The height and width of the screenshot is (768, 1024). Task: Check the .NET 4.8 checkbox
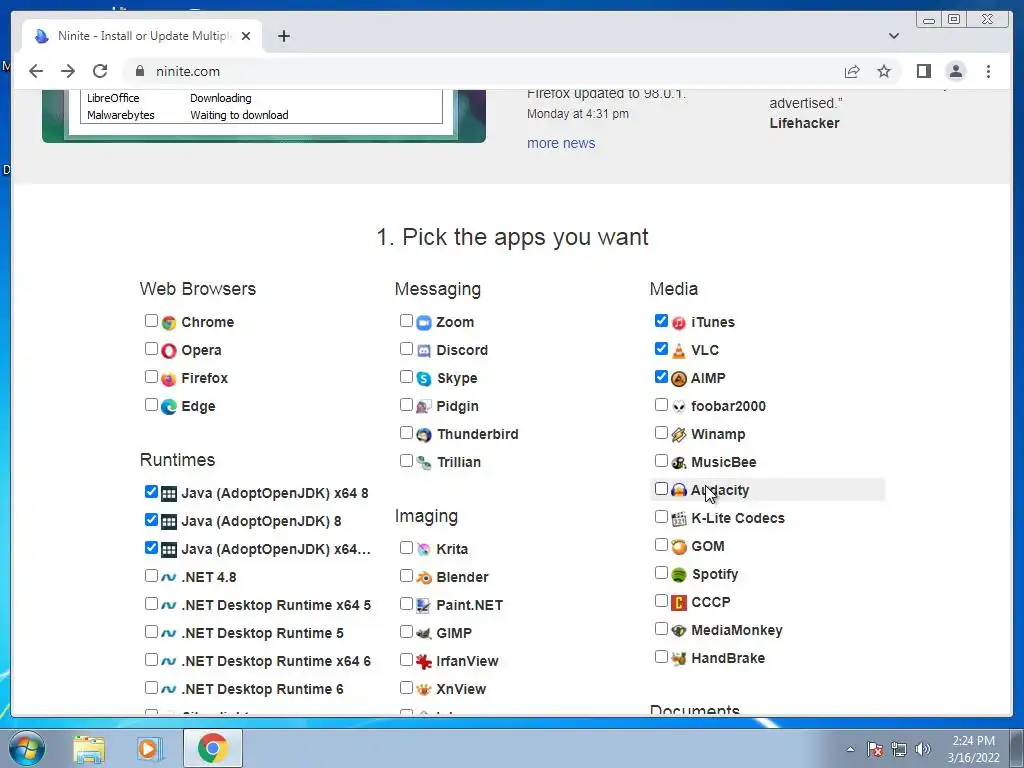coord(151,575)
